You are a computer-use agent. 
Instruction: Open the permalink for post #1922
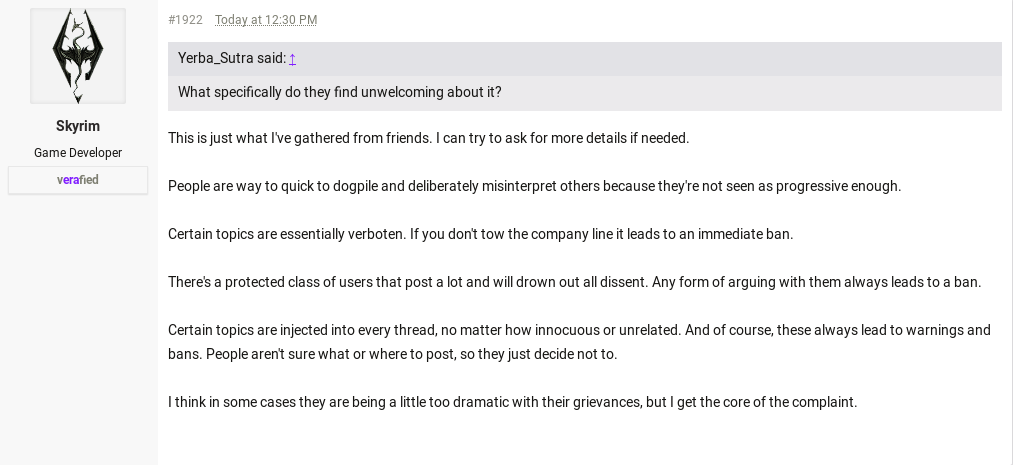pos(185,19)
